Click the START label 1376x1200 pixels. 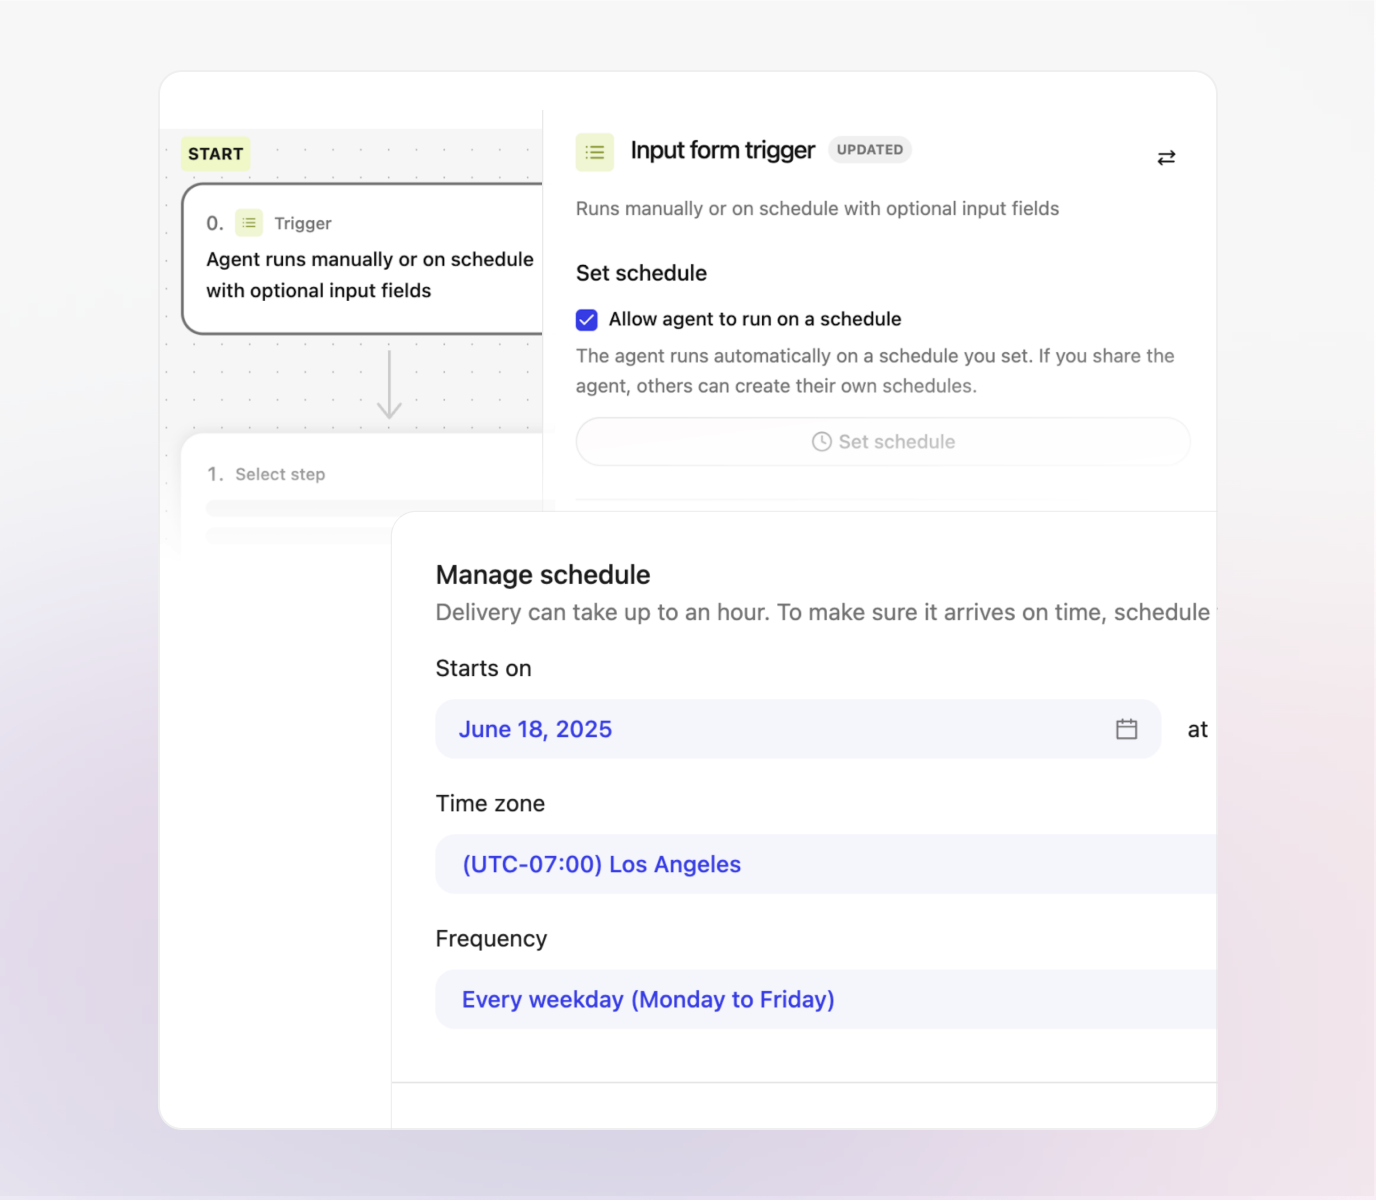[x=216, y=154]
